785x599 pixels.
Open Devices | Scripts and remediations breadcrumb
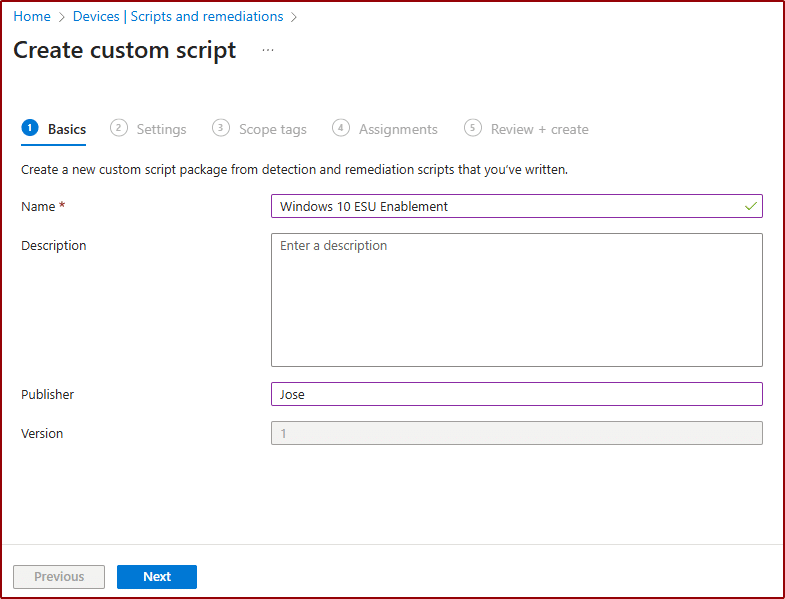coord(178,16)
